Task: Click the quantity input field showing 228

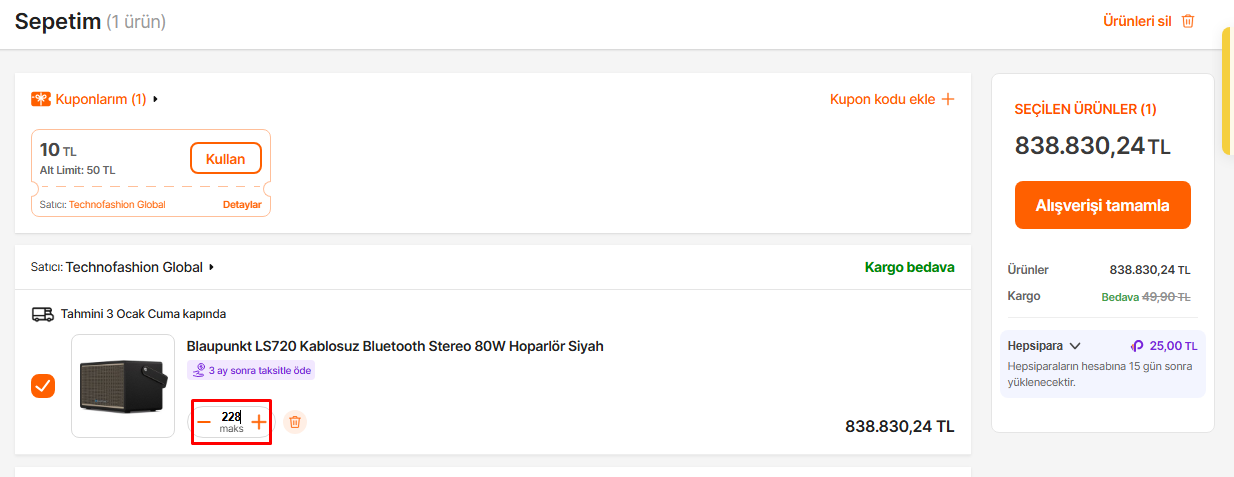Action: click(x=231, y=417)
